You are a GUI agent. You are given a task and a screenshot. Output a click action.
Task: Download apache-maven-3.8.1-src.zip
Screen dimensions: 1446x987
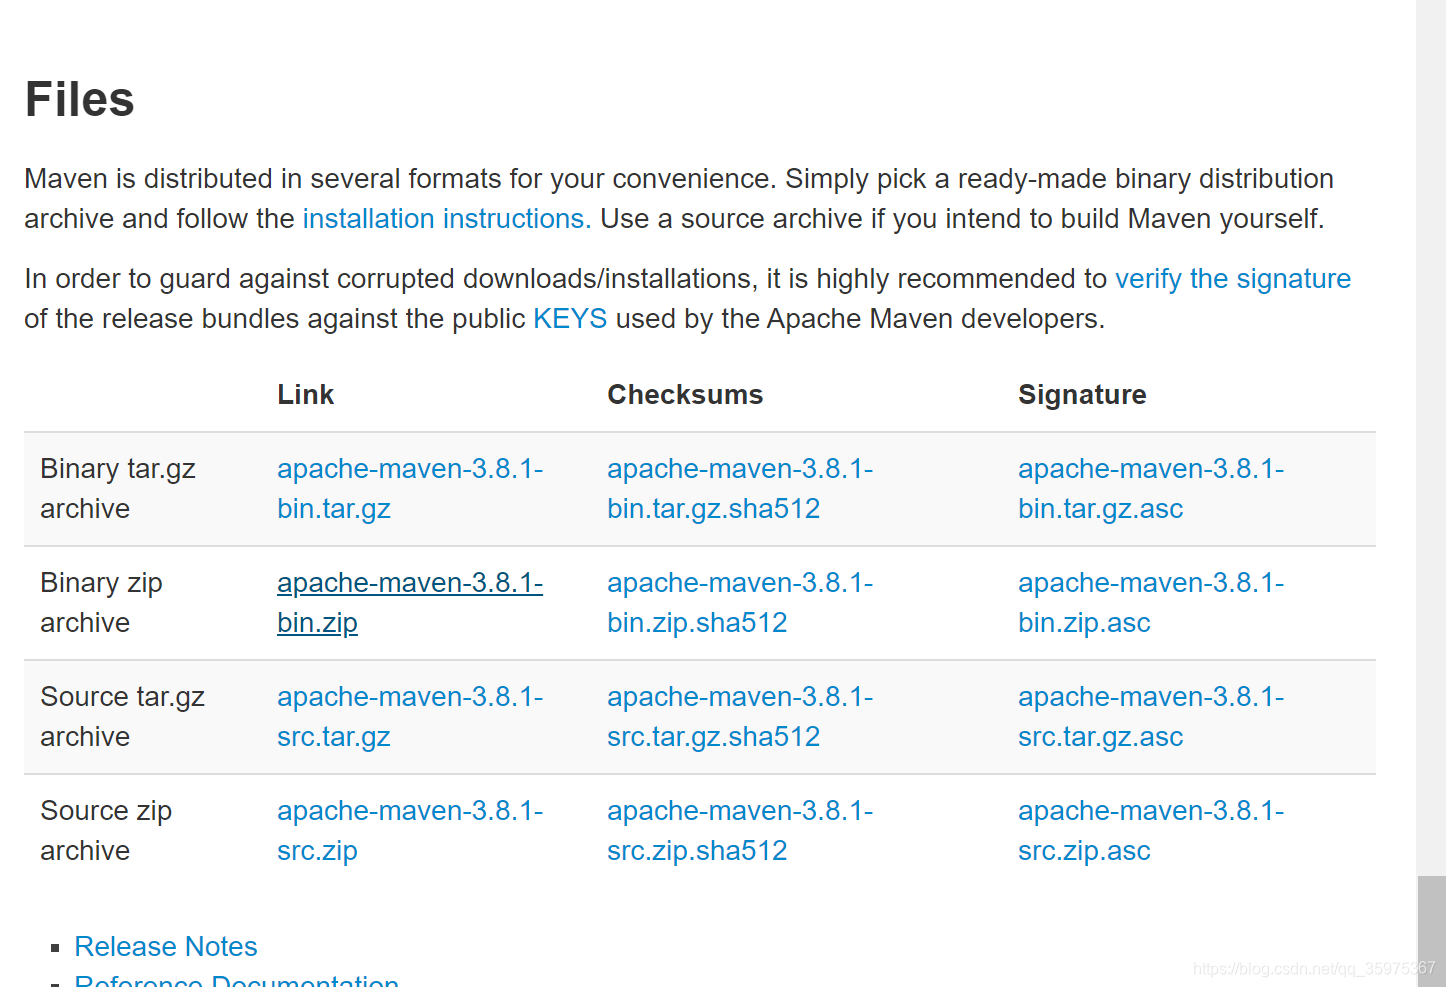click(410, 831)
